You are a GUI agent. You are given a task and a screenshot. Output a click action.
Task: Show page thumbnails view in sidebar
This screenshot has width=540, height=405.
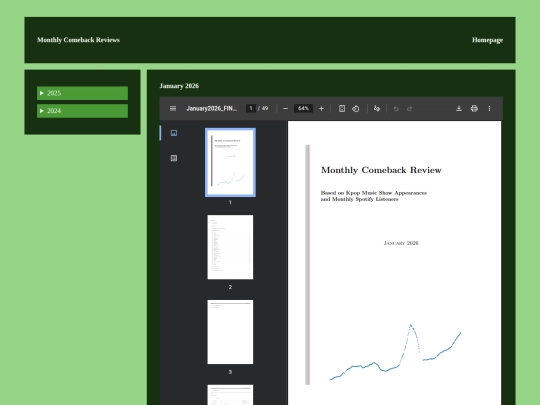coord(174,133)
